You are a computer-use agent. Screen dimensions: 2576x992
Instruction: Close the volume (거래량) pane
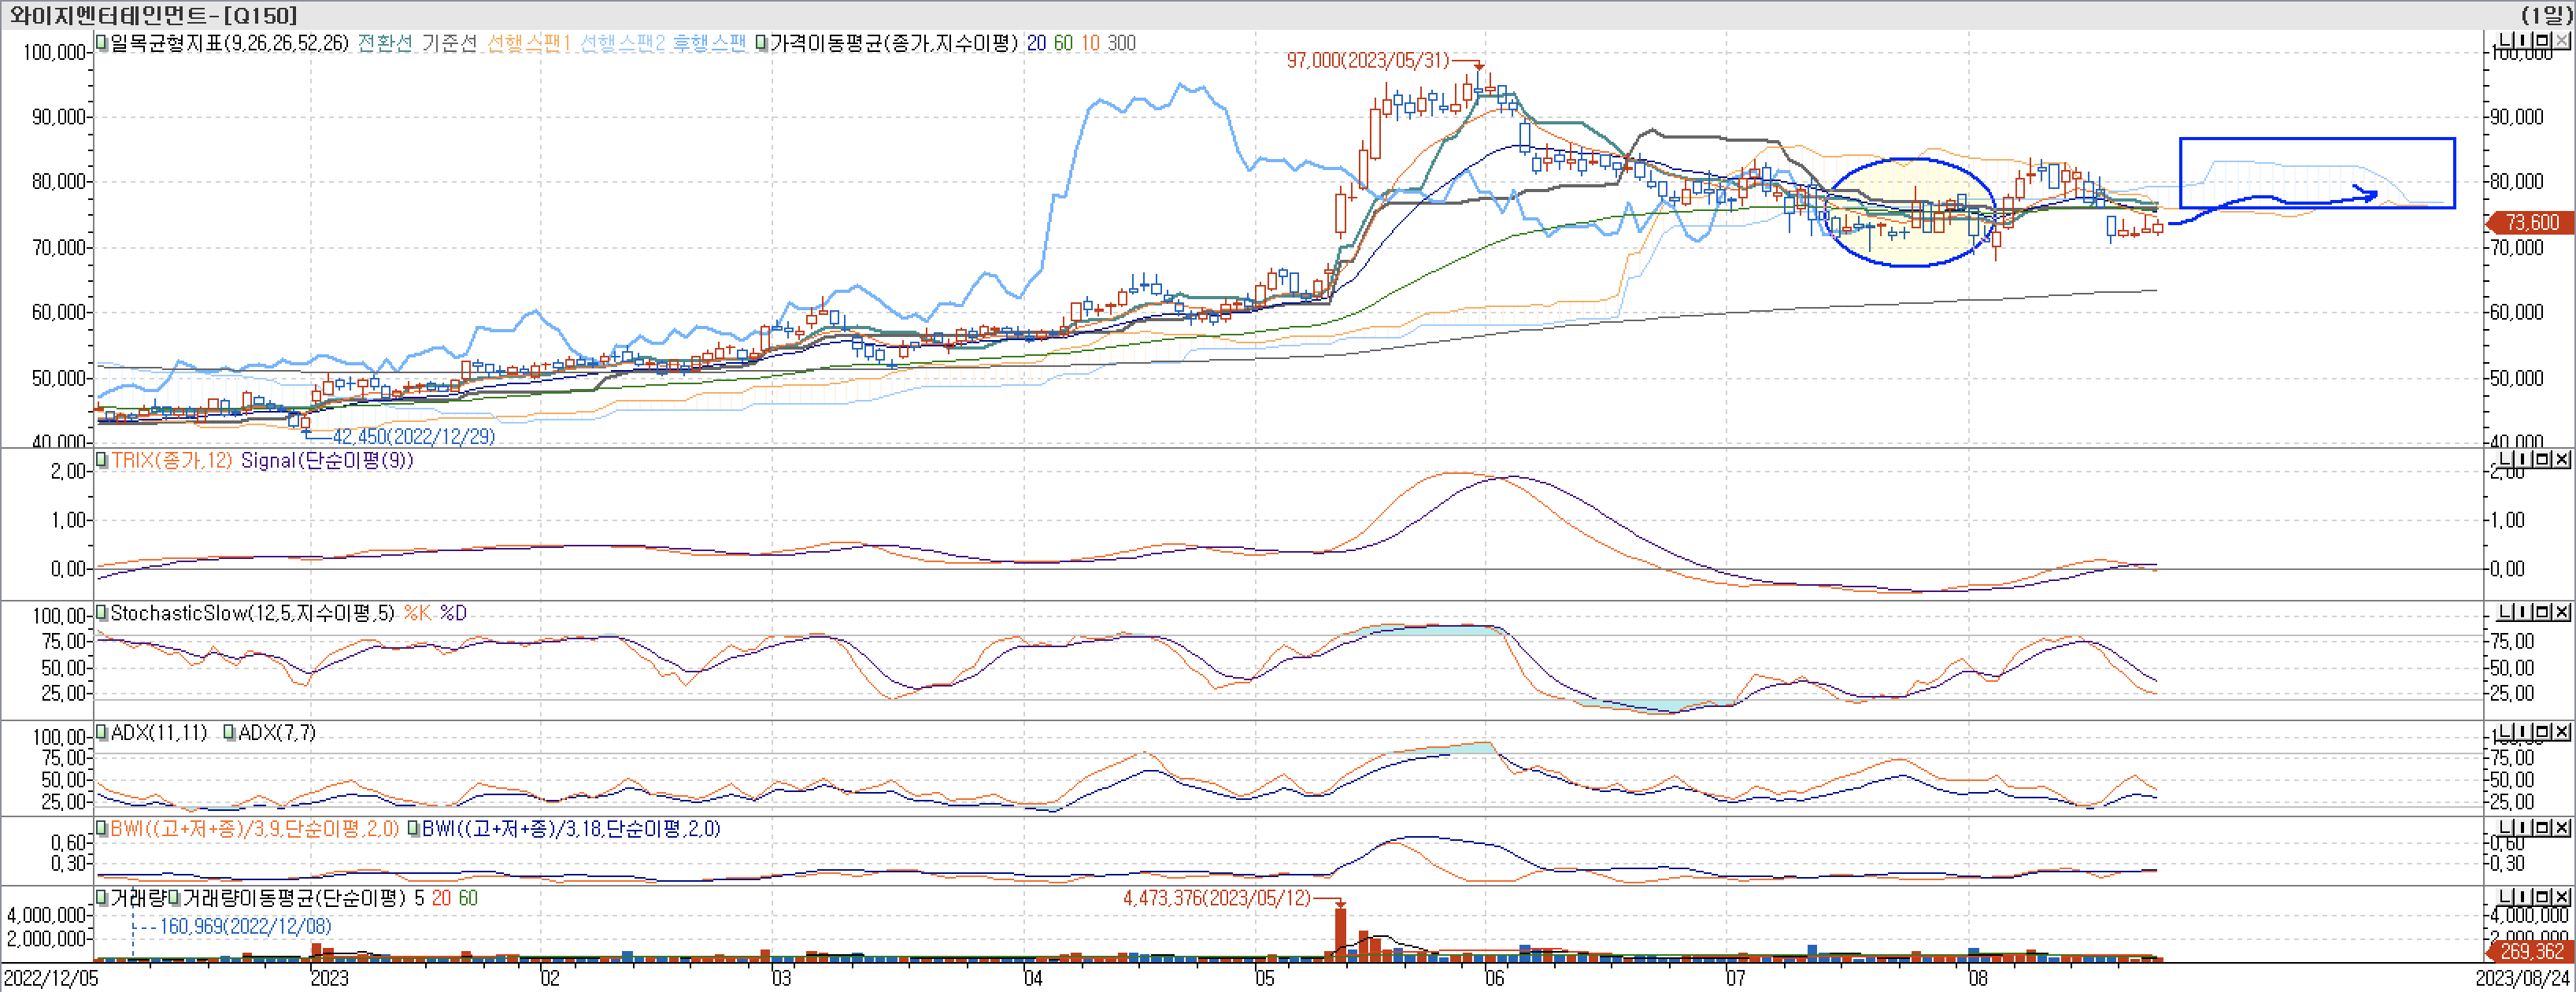(x=2562, y=897)
